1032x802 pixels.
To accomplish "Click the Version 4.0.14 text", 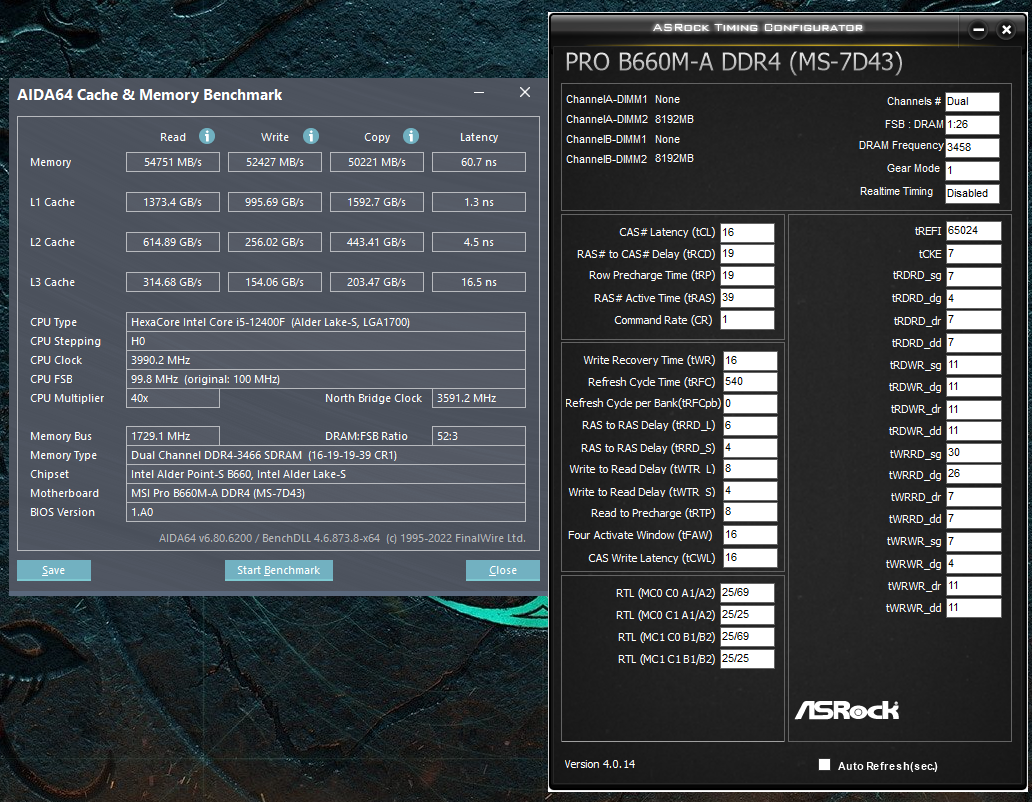I will [600, 764].
